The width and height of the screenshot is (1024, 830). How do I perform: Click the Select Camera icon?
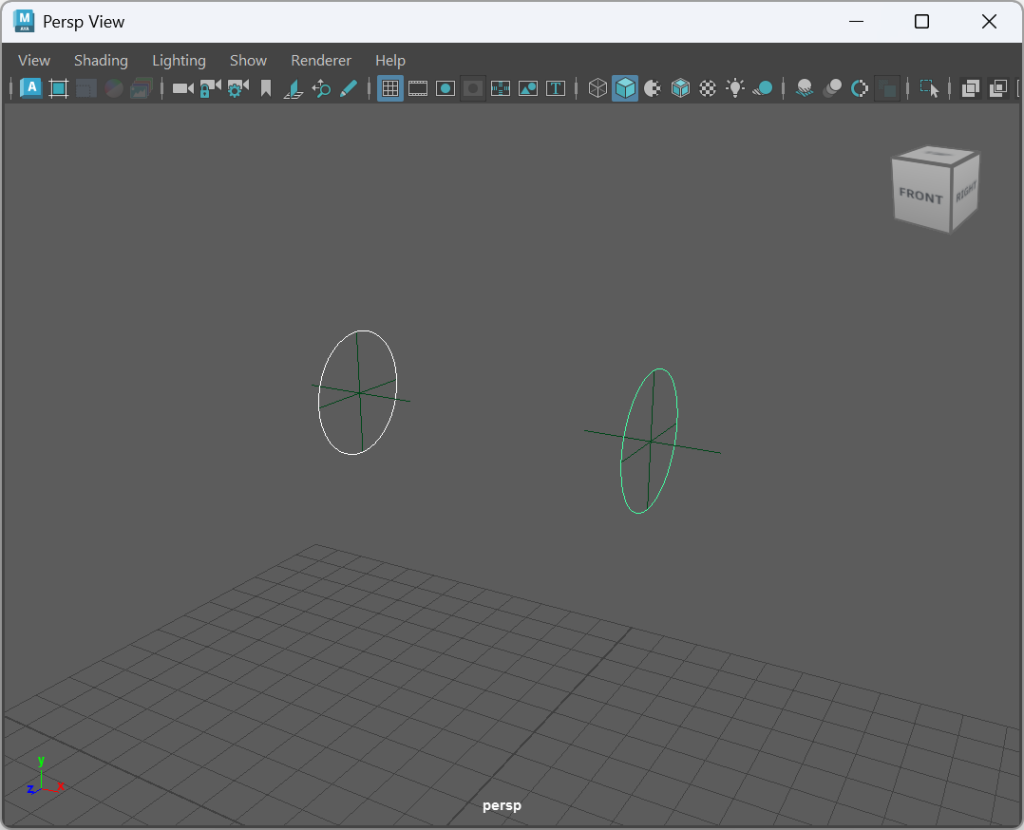[182, 89]
